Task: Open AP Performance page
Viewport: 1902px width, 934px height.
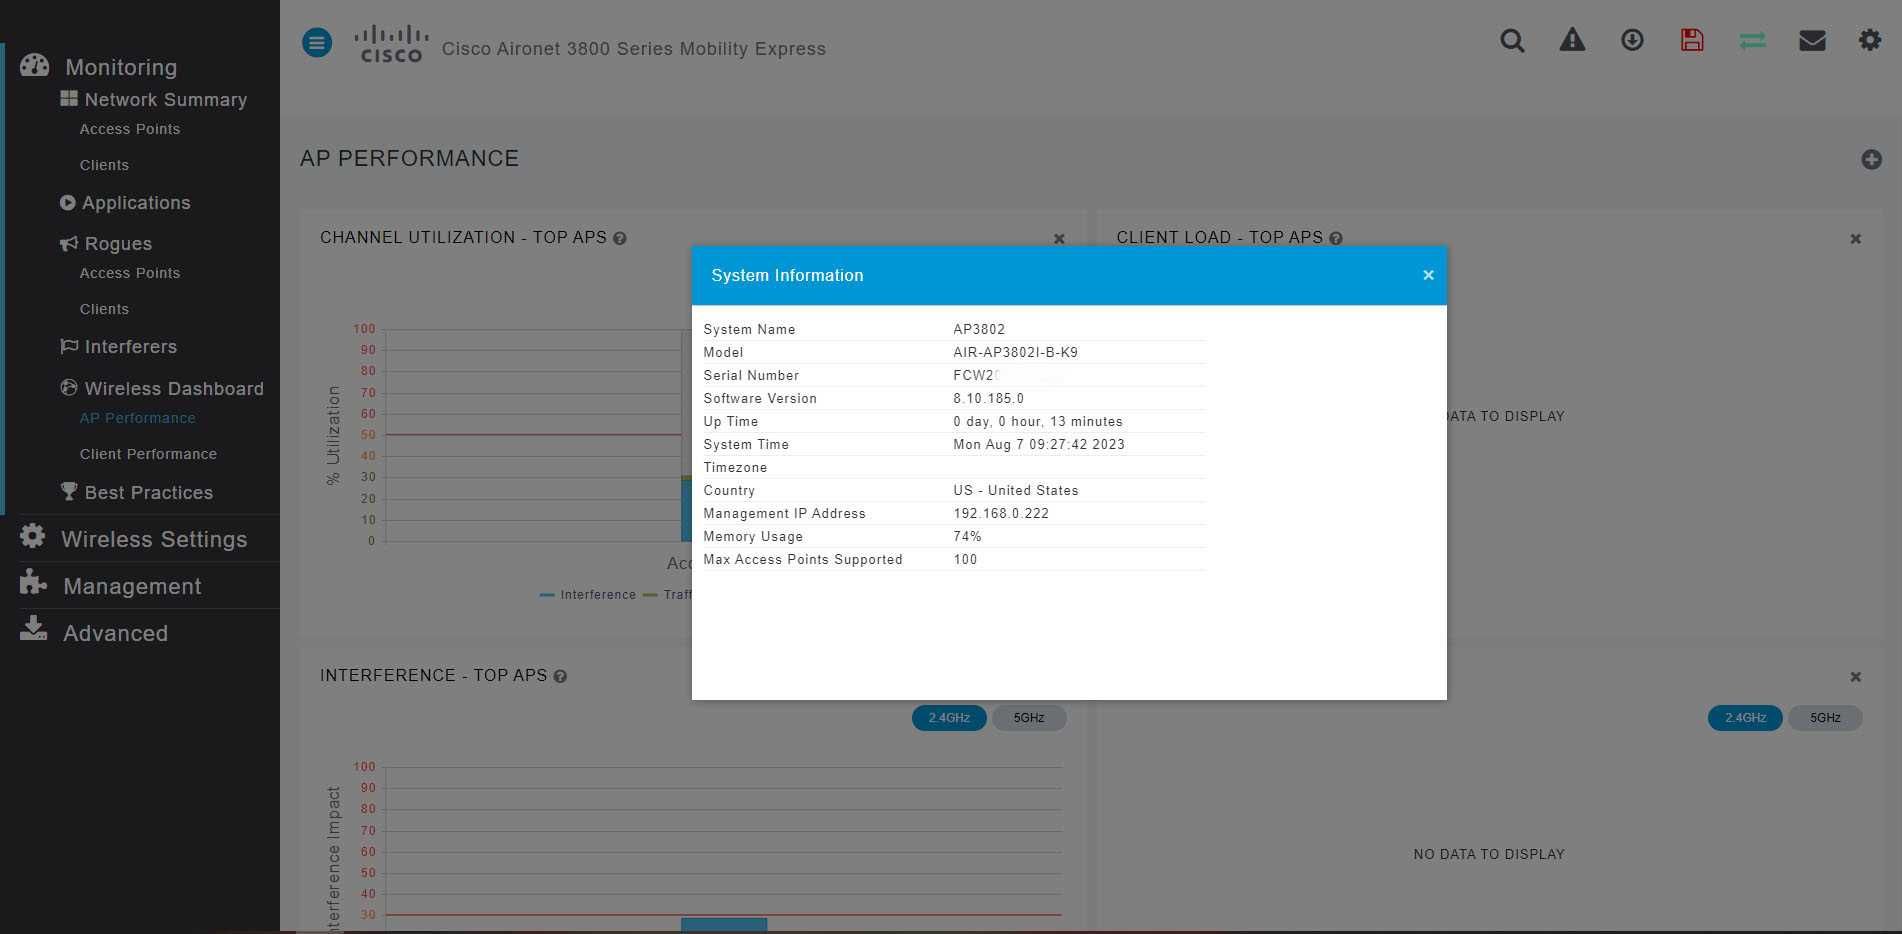Action: click(x=138, y=418)
